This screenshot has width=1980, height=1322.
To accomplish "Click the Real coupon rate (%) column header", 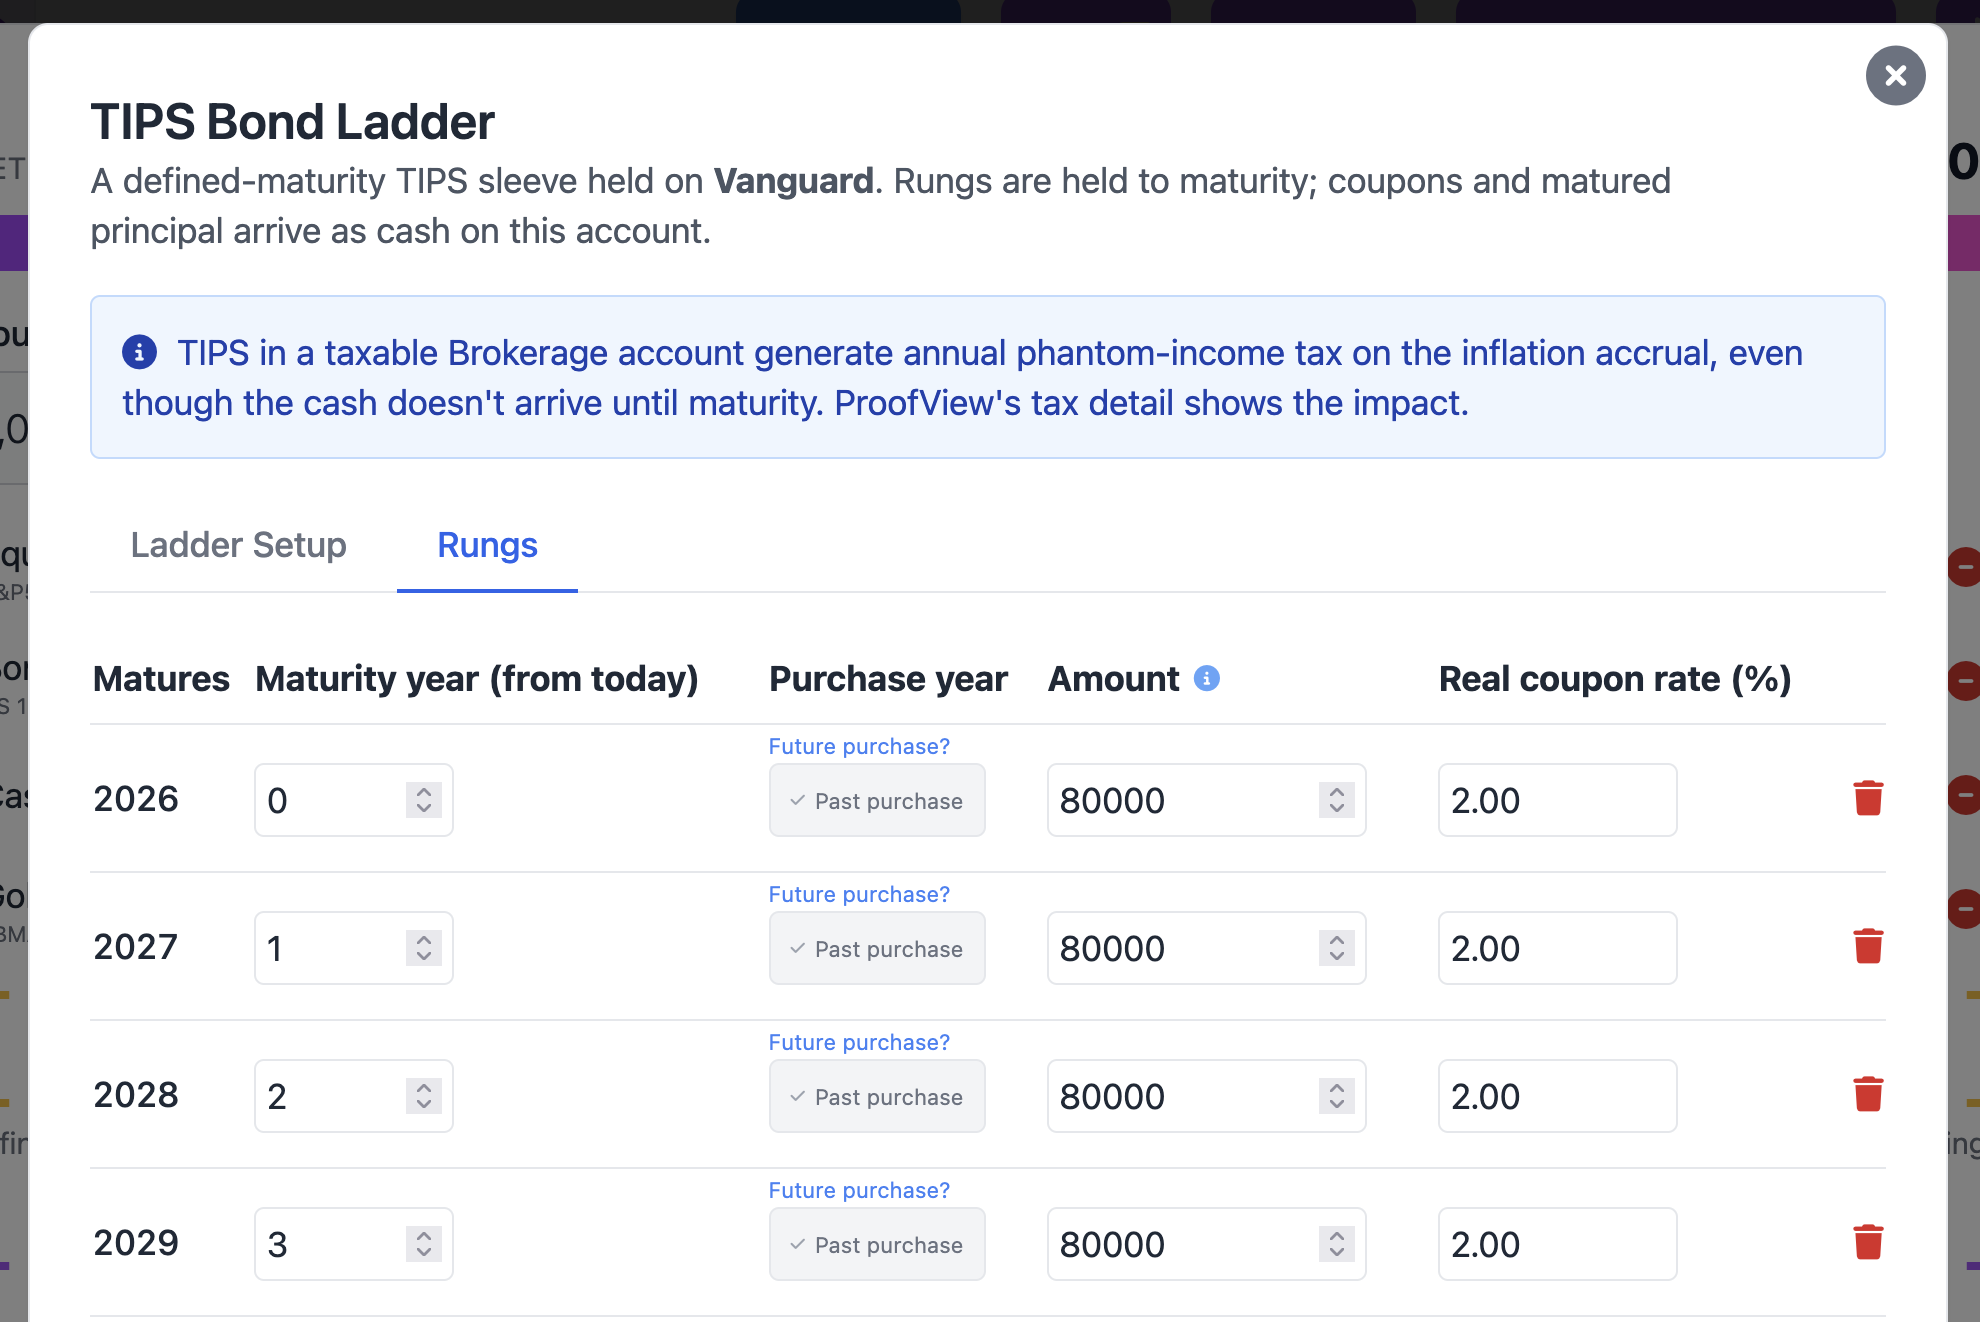I will (x=1615, y=679).
